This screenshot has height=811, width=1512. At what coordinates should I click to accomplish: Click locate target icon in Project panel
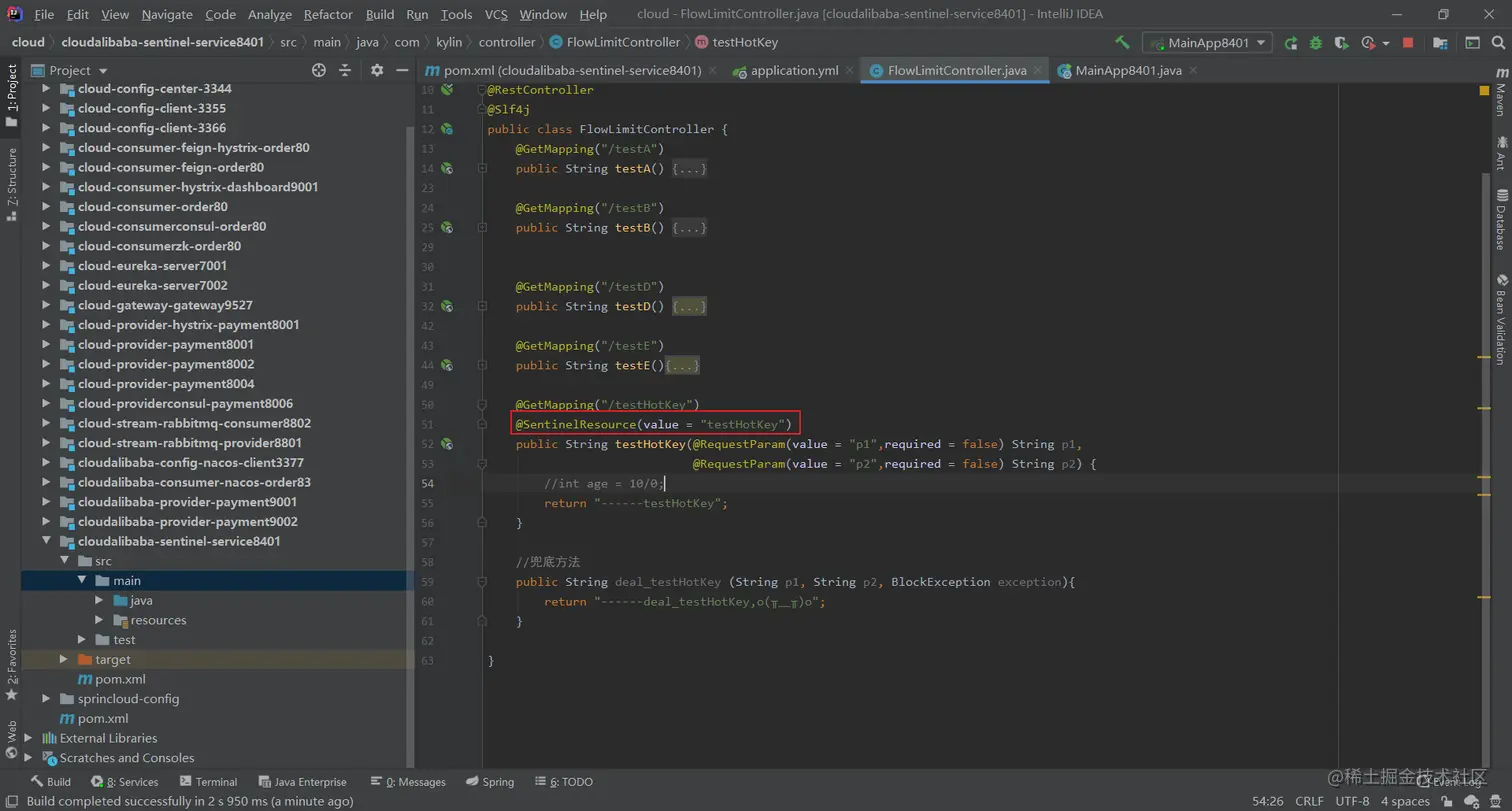click(x=319, y=70)
